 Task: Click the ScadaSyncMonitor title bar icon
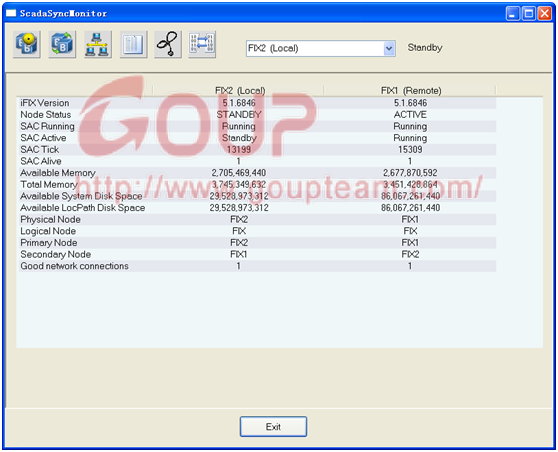pyautogui.click(x=11, y=13)
